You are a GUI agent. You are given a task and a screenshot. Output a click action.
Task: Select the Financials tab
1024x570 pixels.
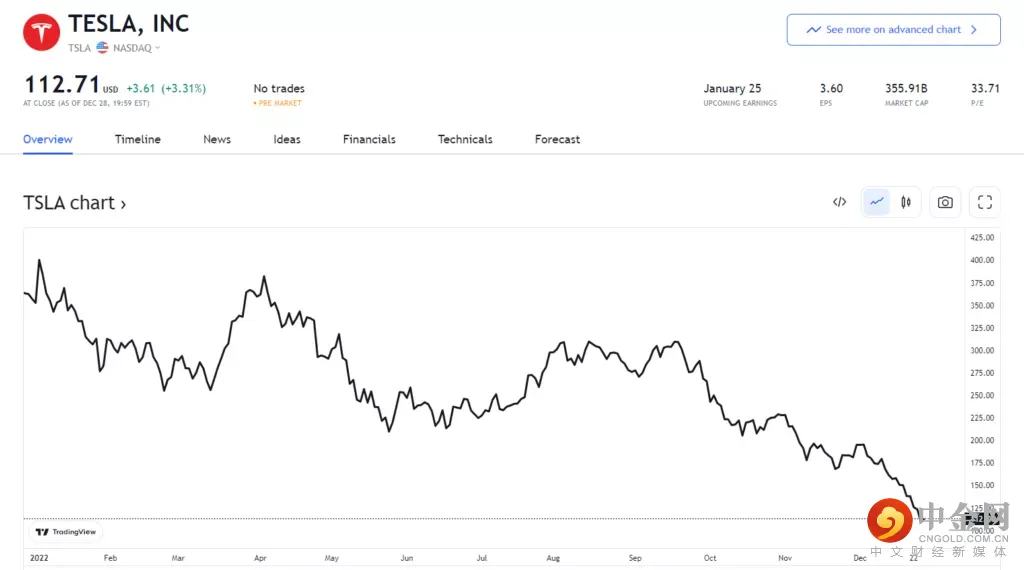[369, 139]
